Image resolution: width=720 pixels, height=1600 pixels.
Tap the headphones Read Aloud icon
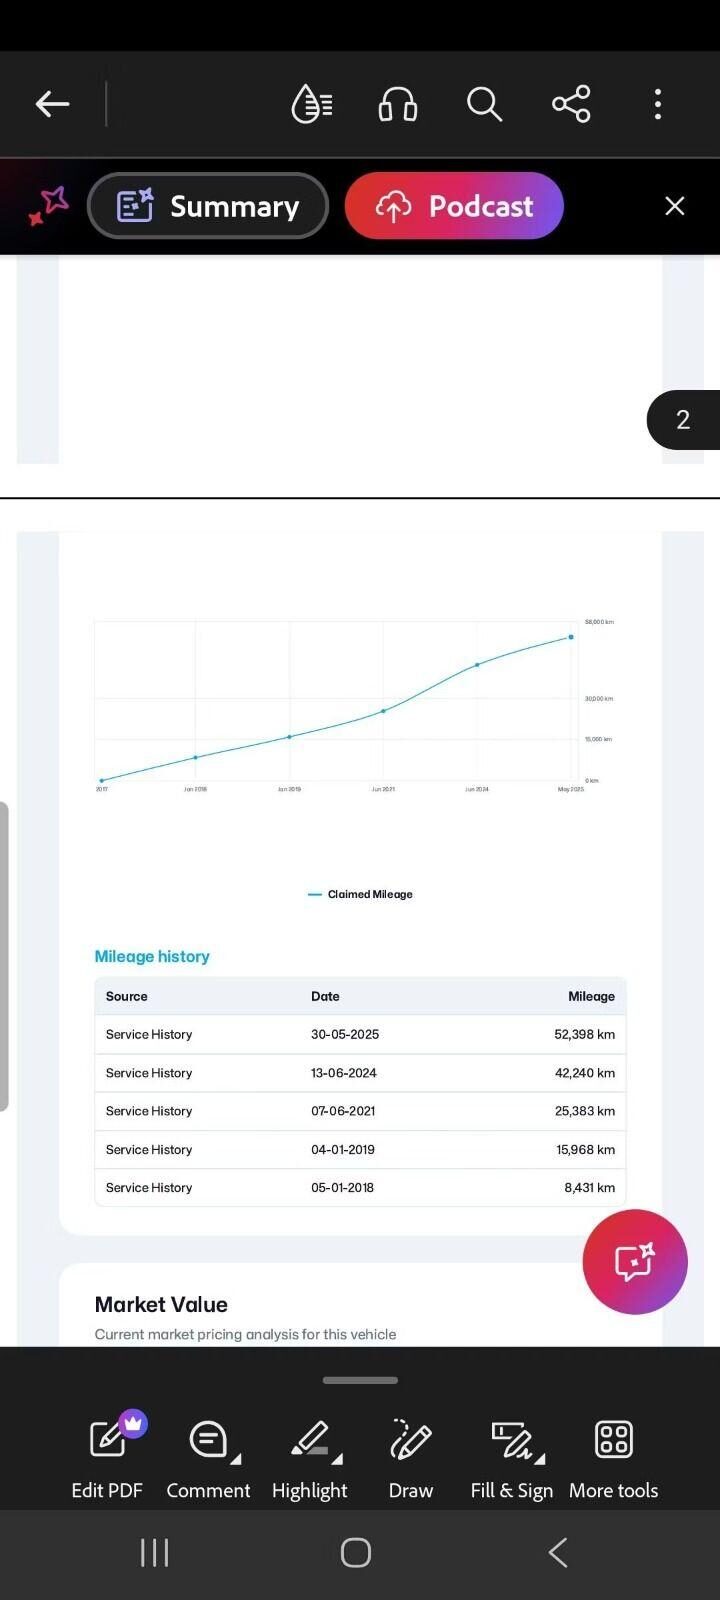click(x=397, y=104)
